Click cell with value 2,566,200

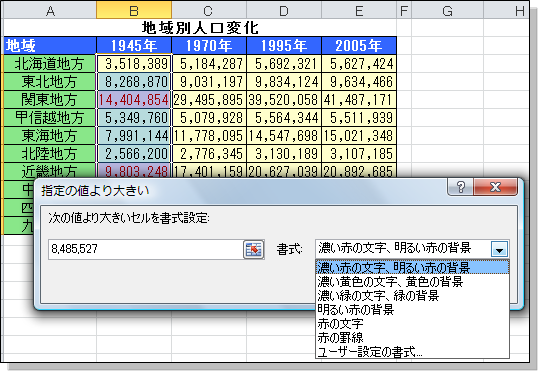(134, 154)
